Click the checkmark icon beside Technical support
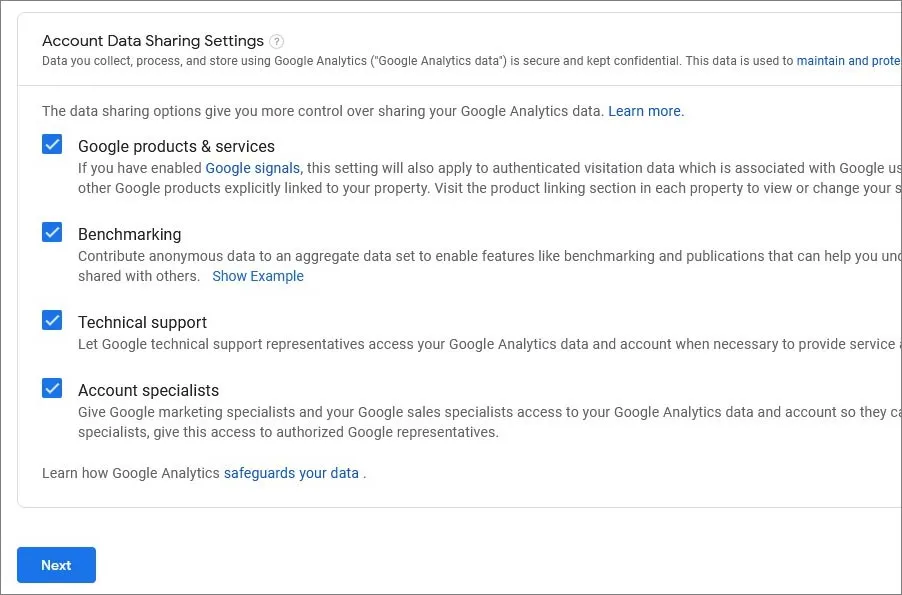This screenshot has height=595, width=902. (51, 320)
